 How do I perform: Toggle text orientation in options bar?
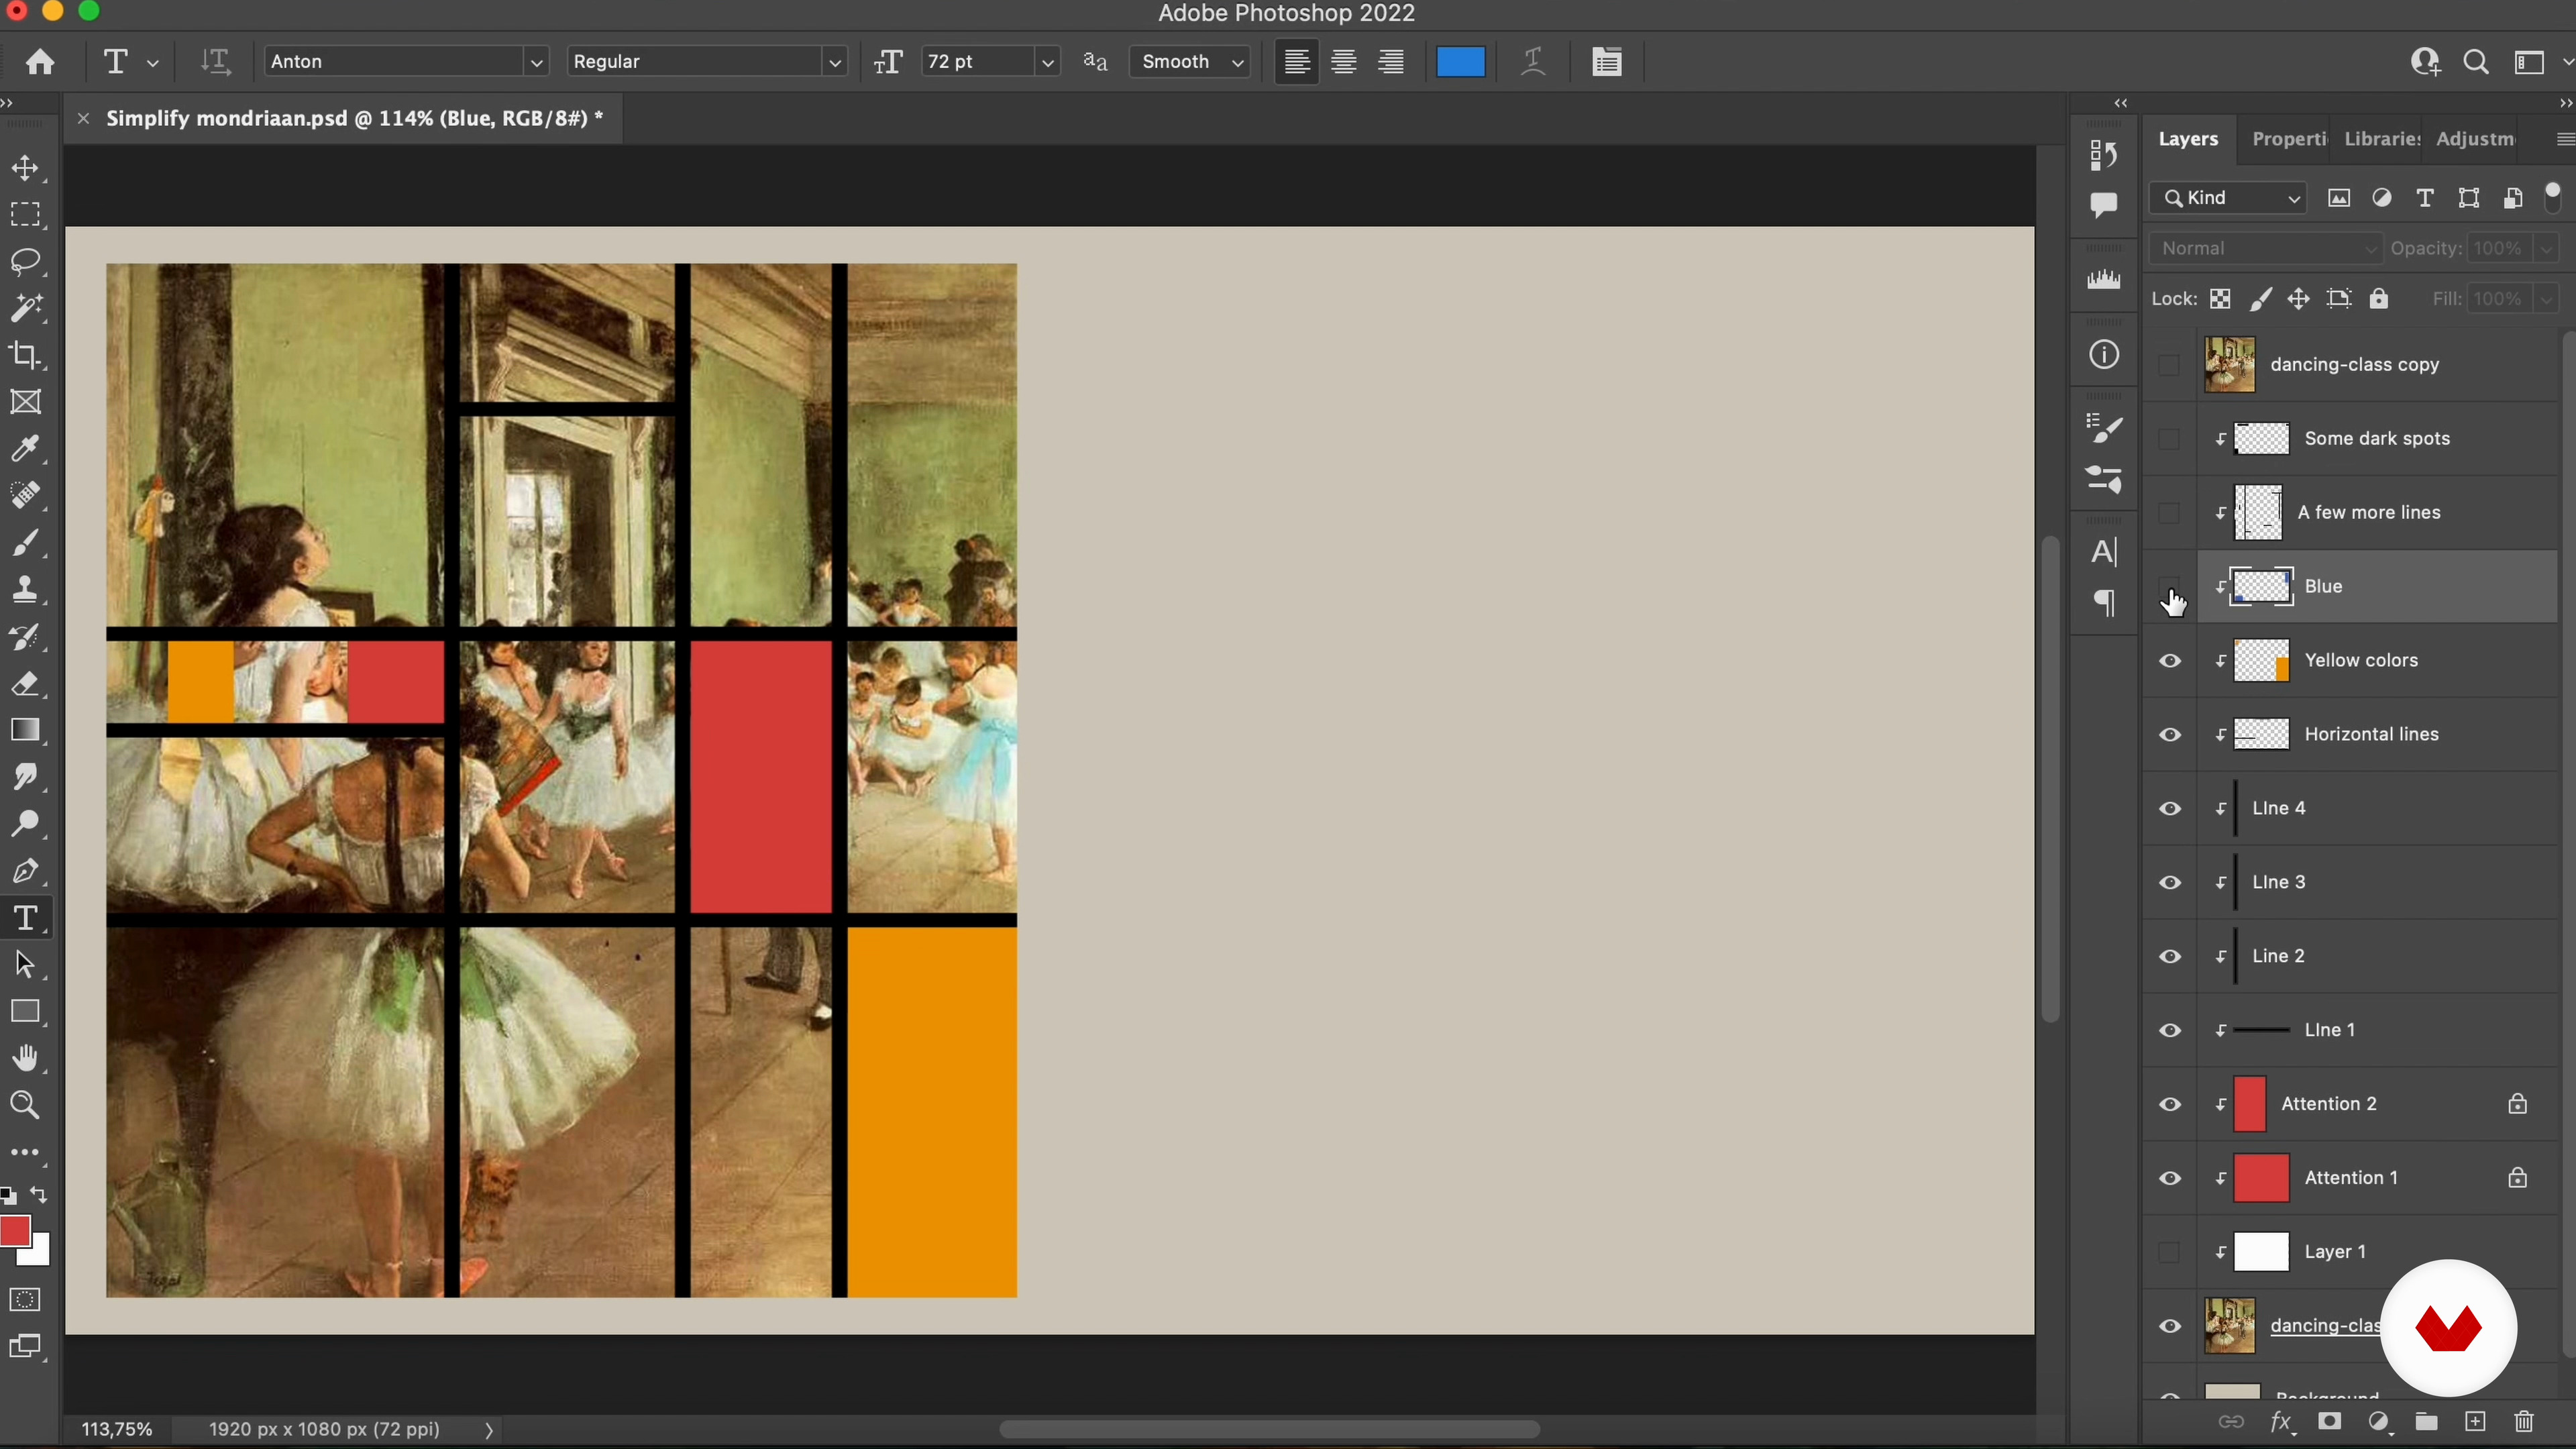[x=215, y=62]
